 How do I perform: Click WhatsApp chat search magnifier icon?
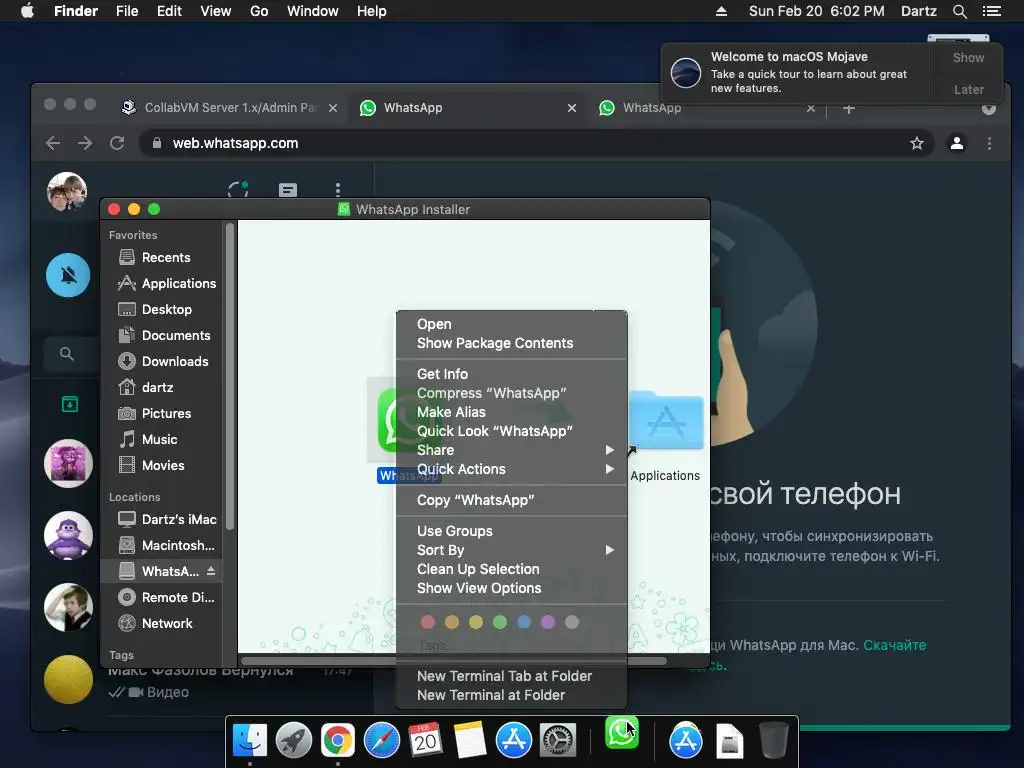pos(67,354)
